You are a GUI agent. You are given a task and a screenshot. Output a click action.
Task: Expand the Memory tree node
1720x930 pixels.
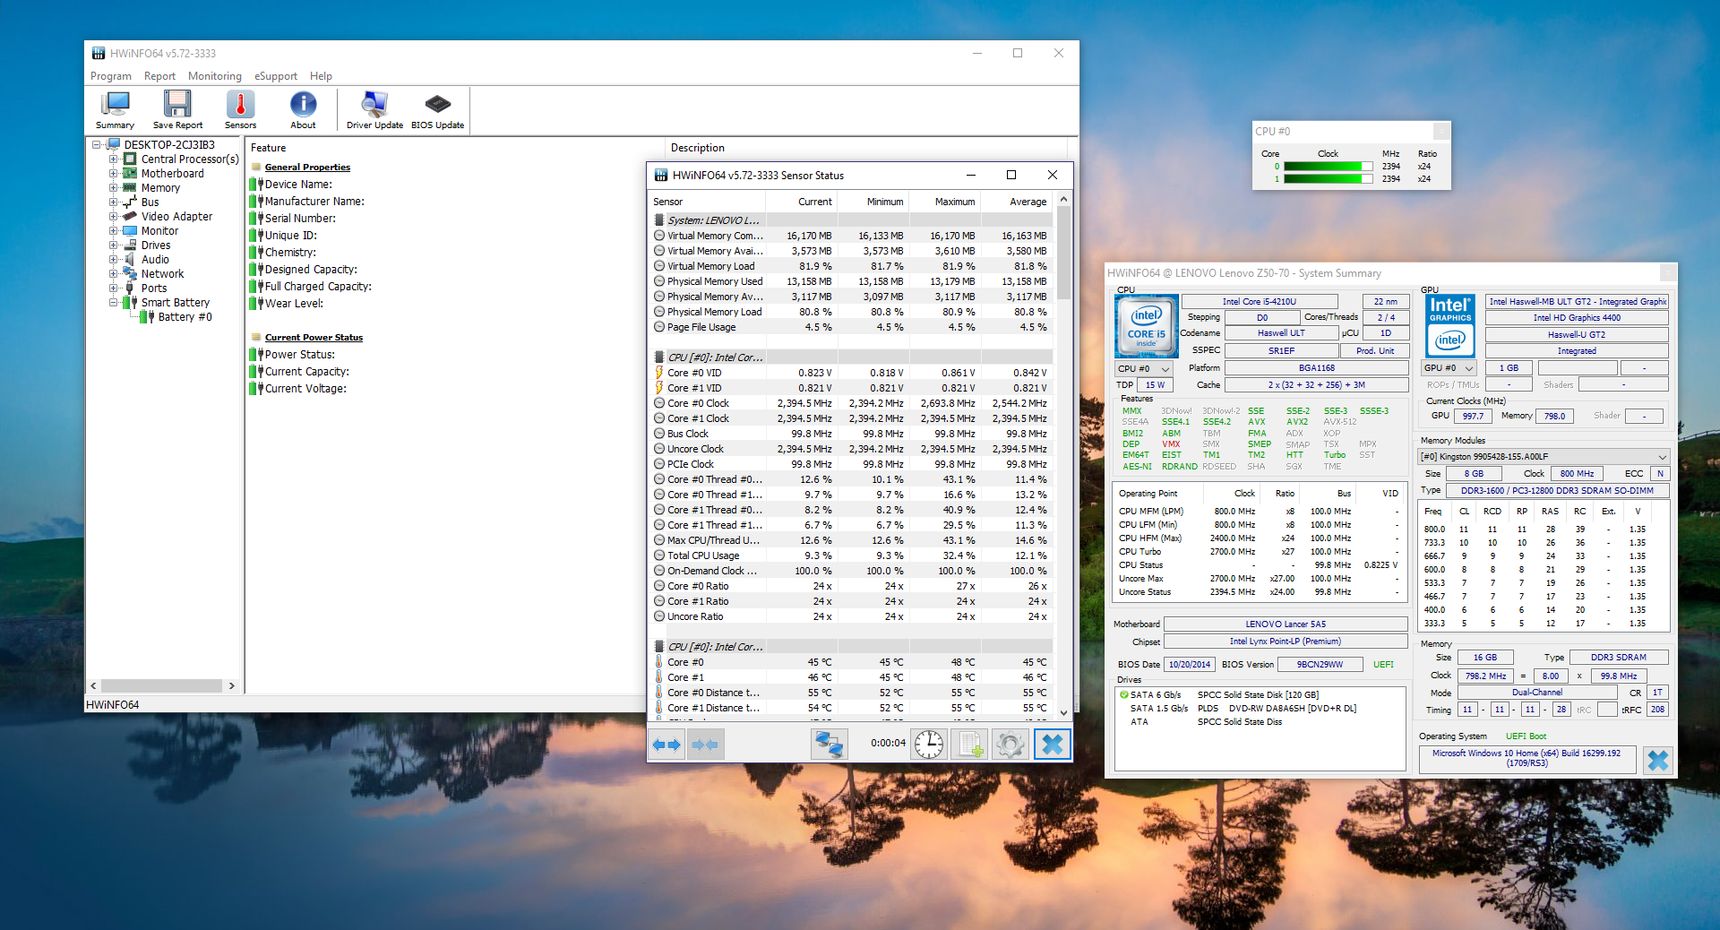(x=113, y=188)
